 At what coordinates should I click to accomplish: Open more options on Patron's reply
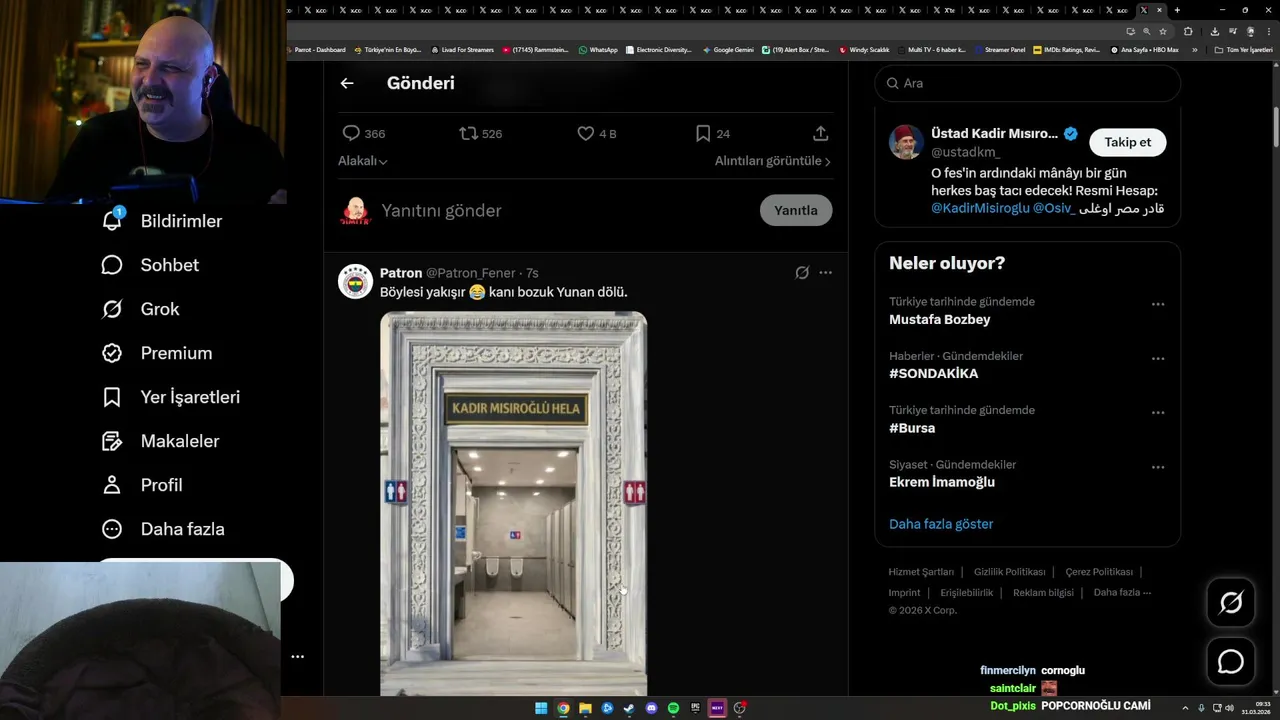coord(825,273)
